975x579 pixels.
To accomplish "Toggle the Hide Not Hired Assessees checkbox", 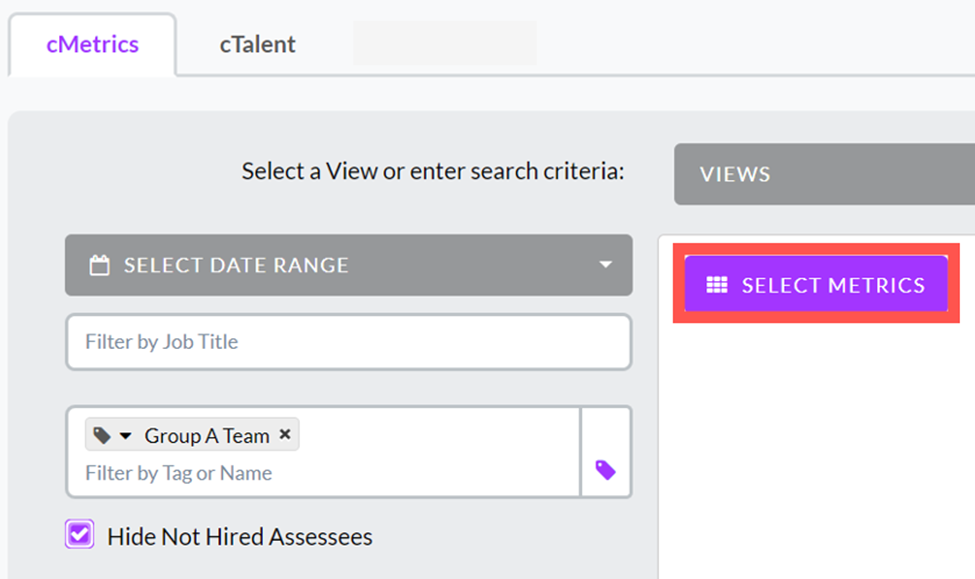I will point(80,534).
